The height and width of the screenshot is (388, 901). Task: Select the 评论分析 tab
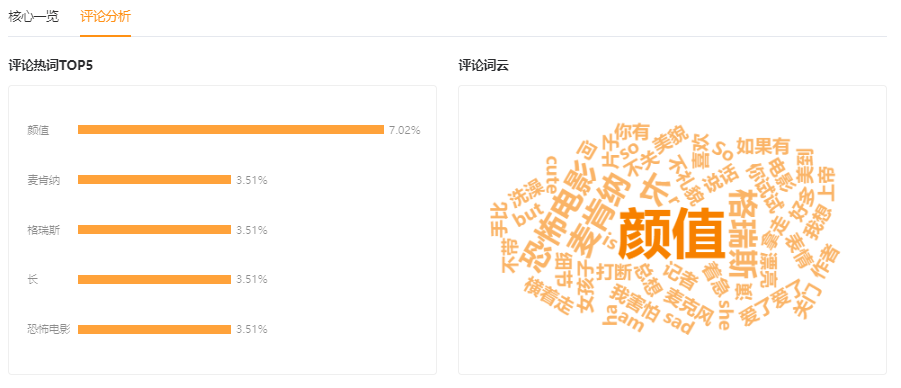click(105, 16)
